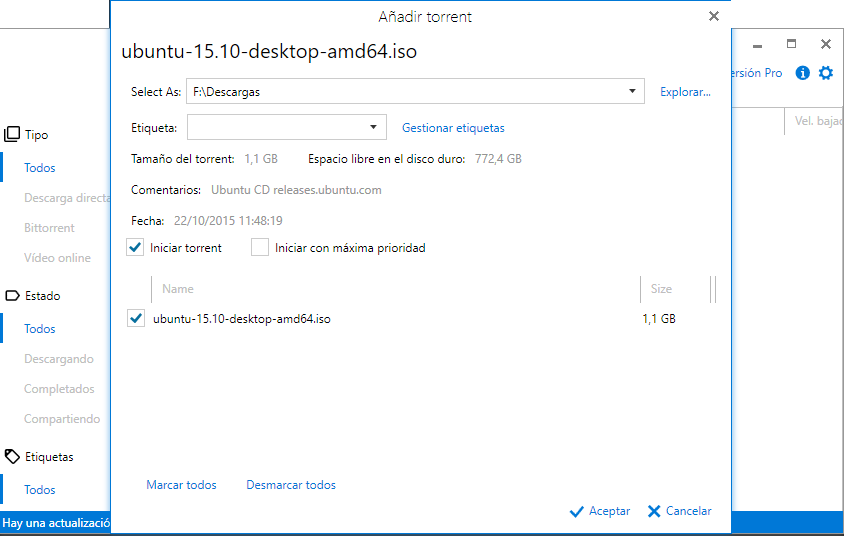
Task: Select the ubuntu-15.10-desktop-amd64.iso file row name
Action: click(x=242, y=319)
